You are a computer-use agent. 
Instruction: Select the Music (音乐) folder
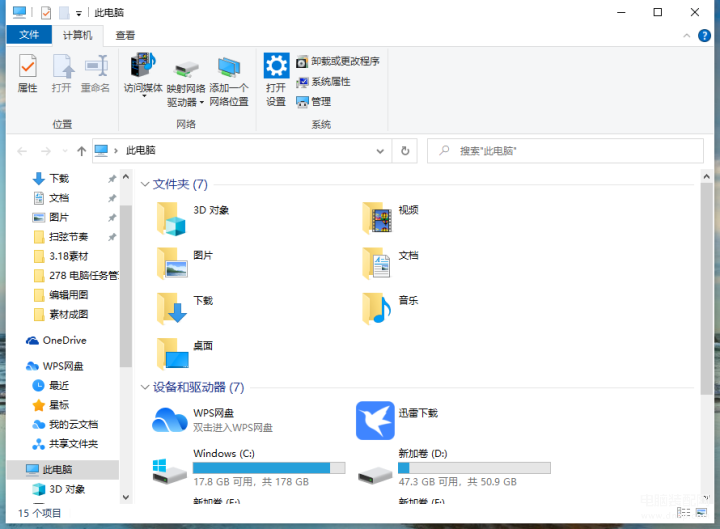point(390,309)
